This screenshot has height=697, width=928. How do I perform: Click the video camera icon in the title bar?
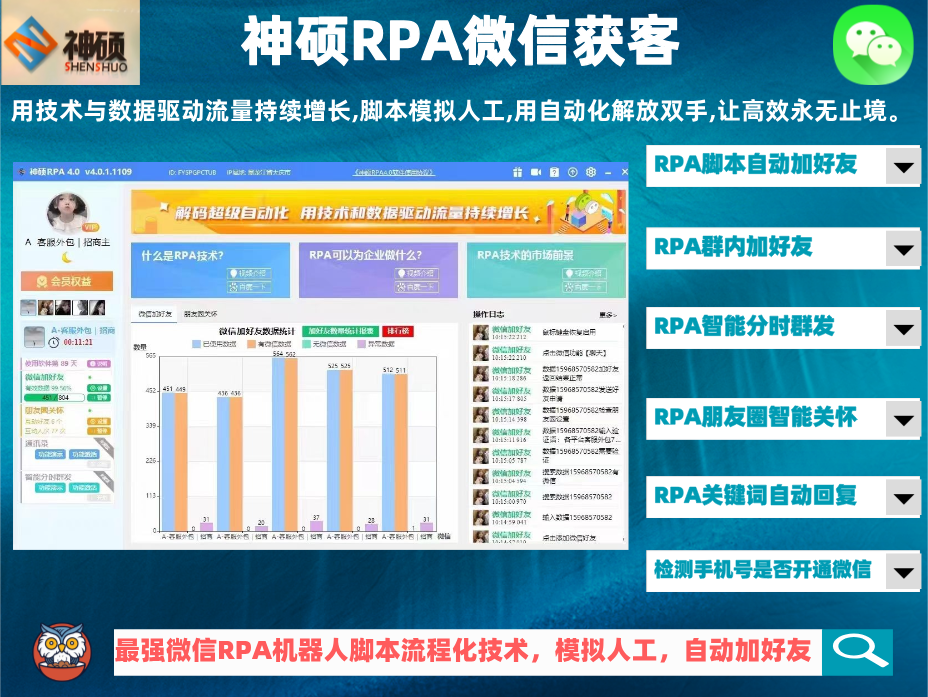pos(535,171)
